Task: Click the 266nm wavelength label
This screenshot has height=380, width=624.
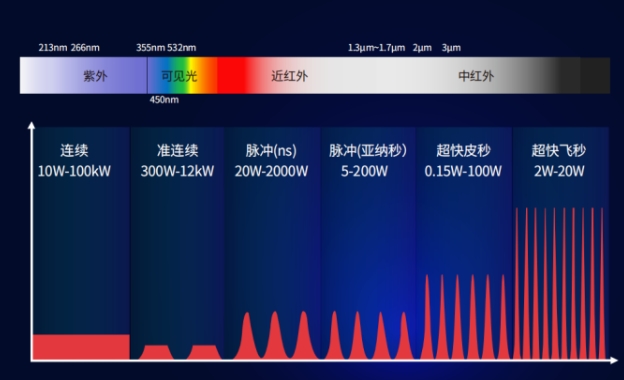Action: (x=85, y=48)
